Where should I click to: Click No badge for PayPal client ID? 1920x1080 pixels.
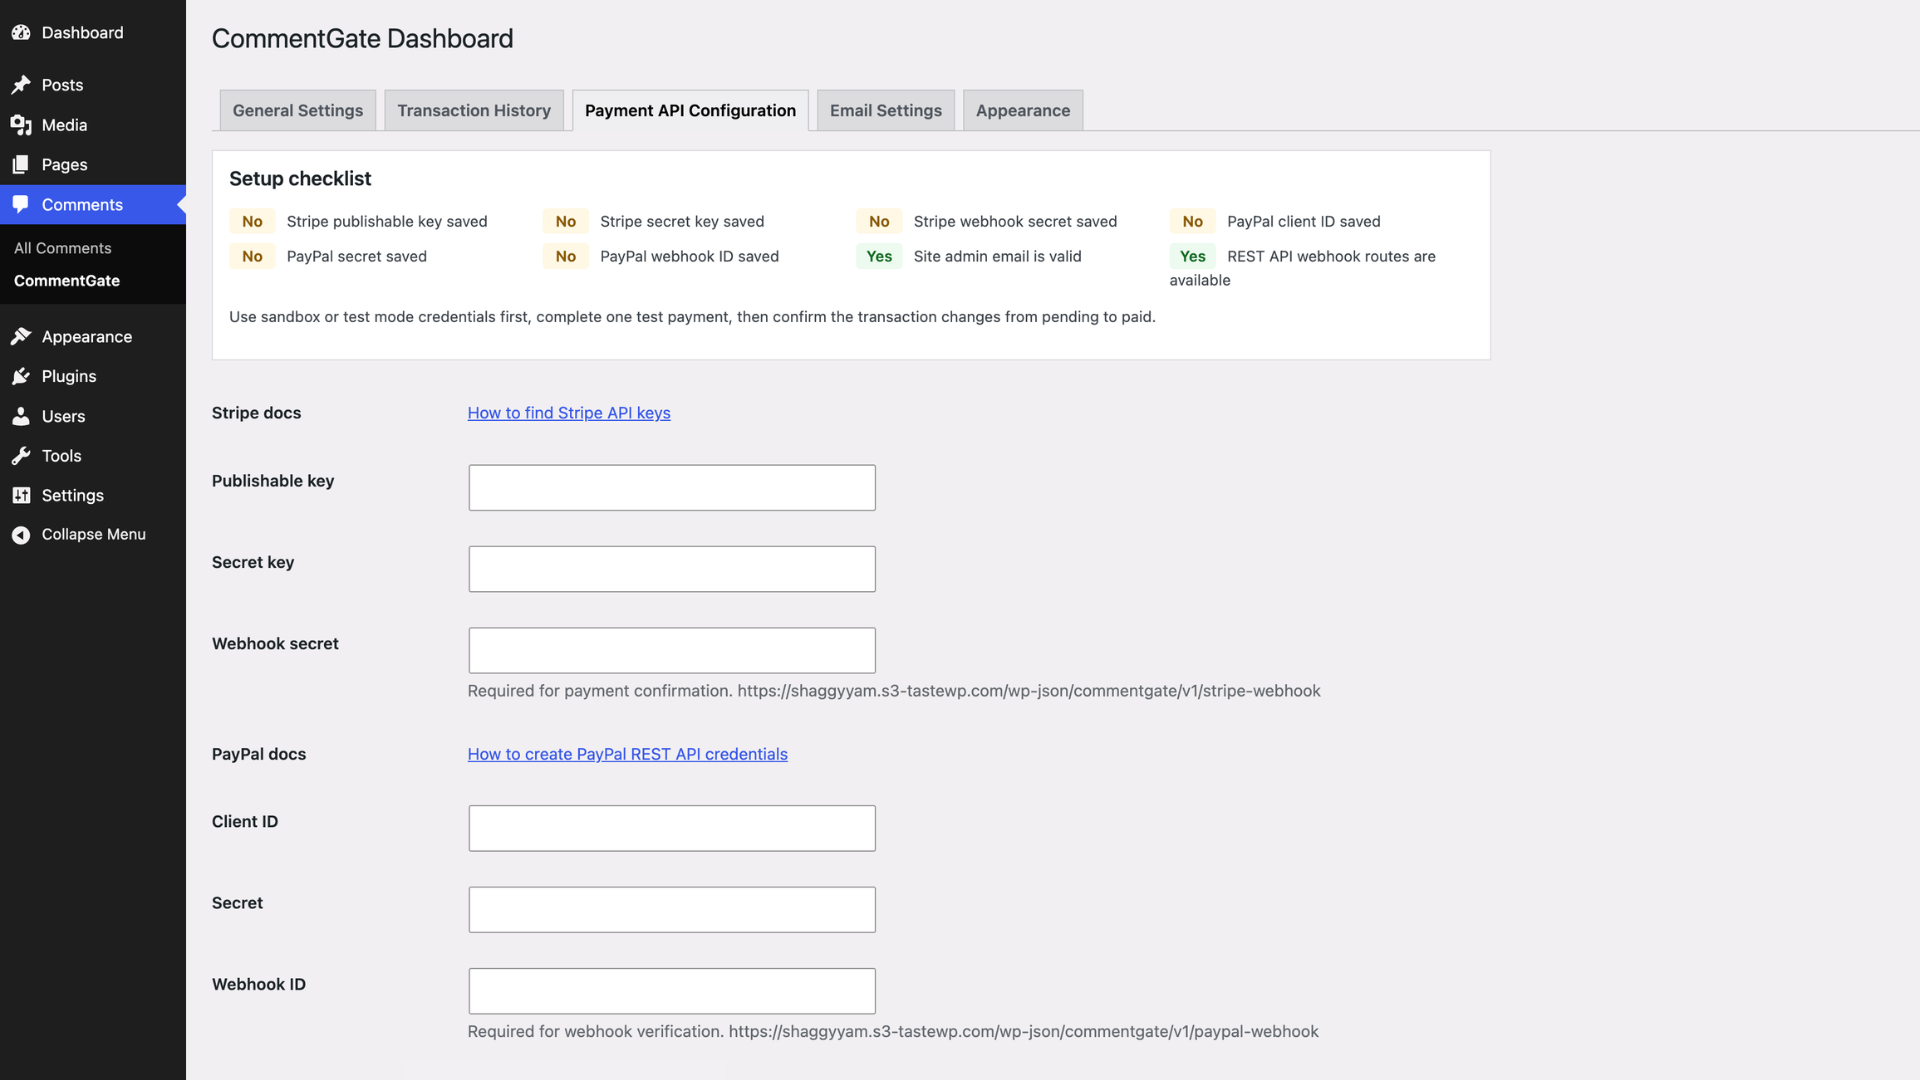(1193, 222)
